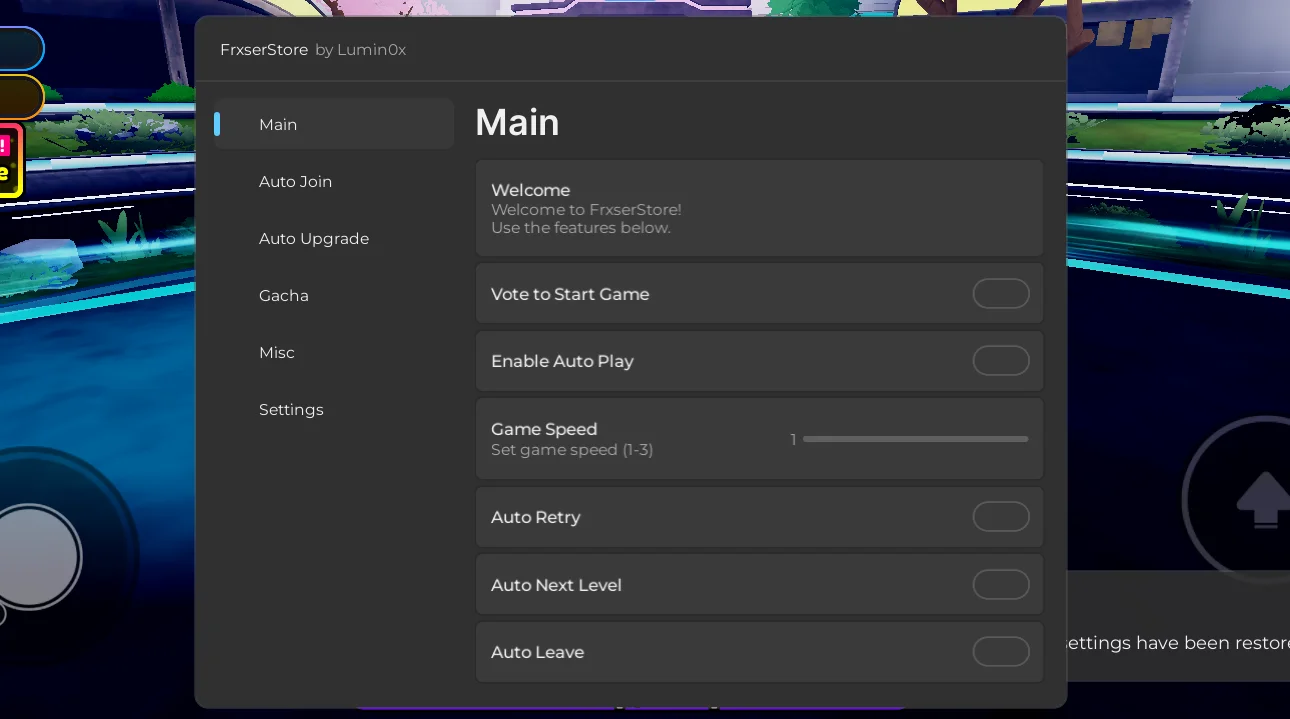Go to the Misc tab

(x=334, y=352)
